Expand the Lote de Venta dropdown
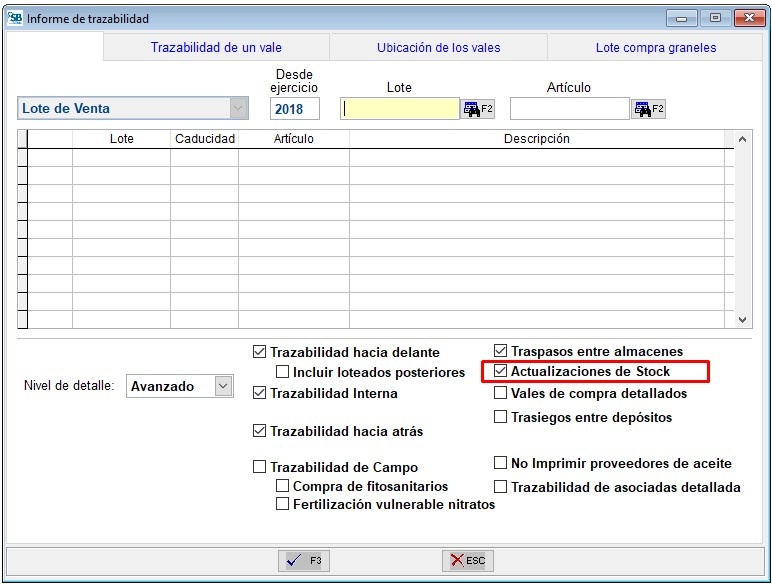The width and height of the screenshot is (772, 584). point(238,108)
